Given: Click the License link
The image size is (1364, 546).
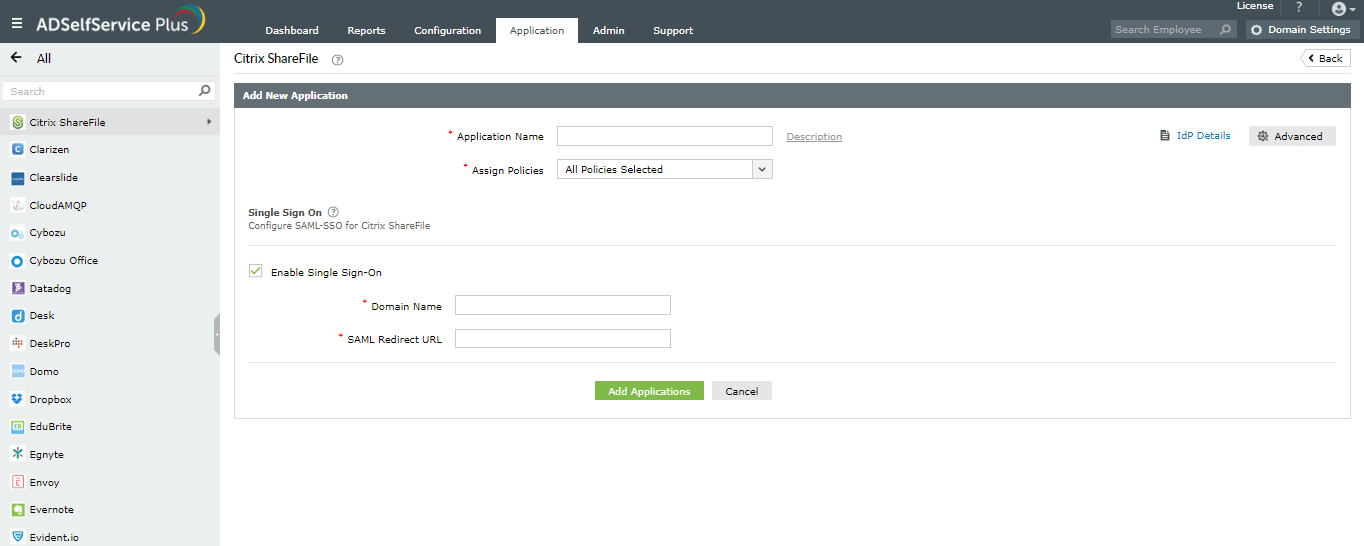Looking at the screenshot, I should (1255, 6).
